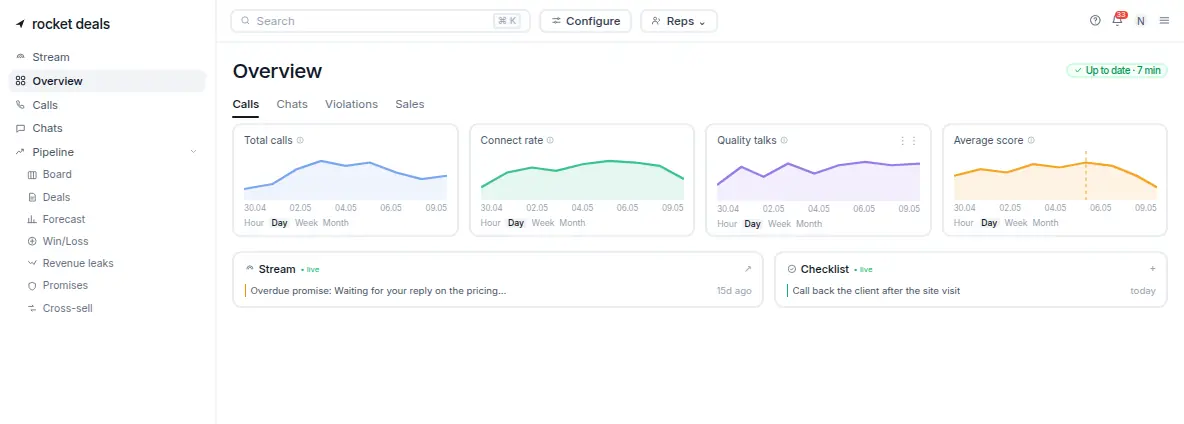Switch to the Sales tab

point(410,104)
